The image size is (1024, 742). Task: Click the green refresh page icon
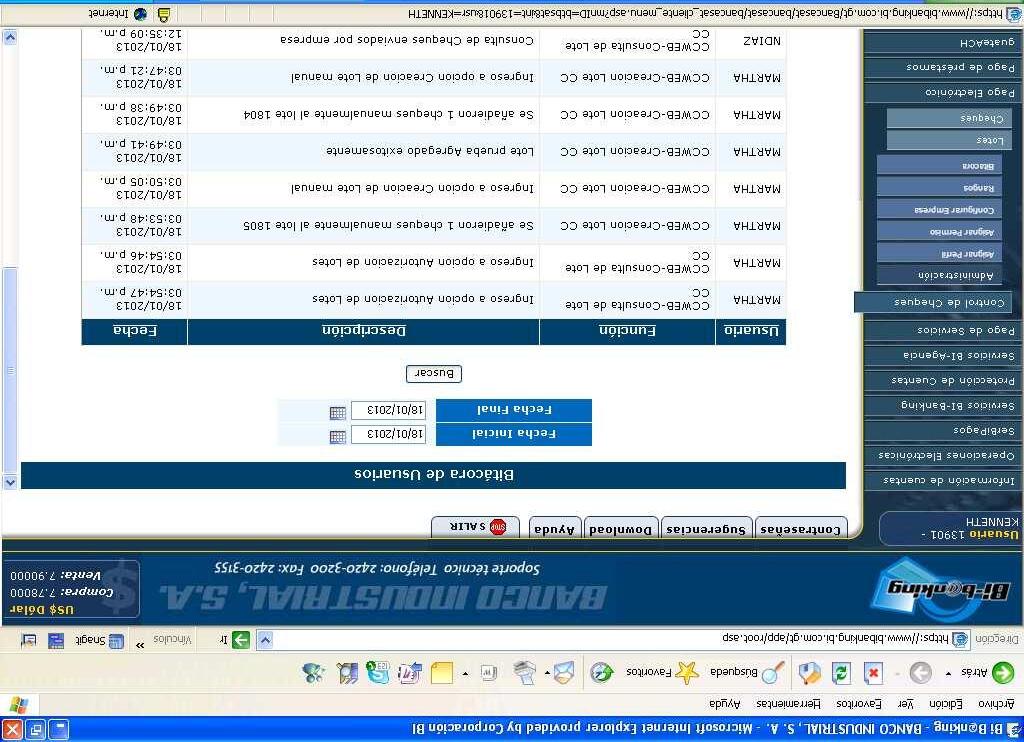pos(840,672)
